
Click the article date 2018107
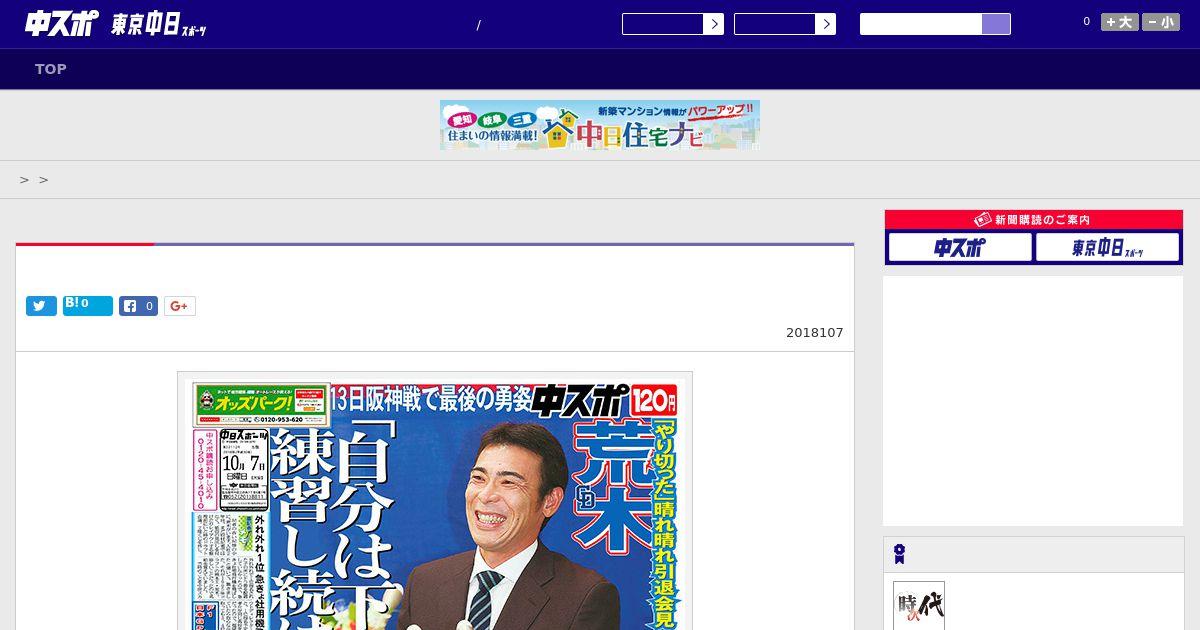(x=815, y=333)
